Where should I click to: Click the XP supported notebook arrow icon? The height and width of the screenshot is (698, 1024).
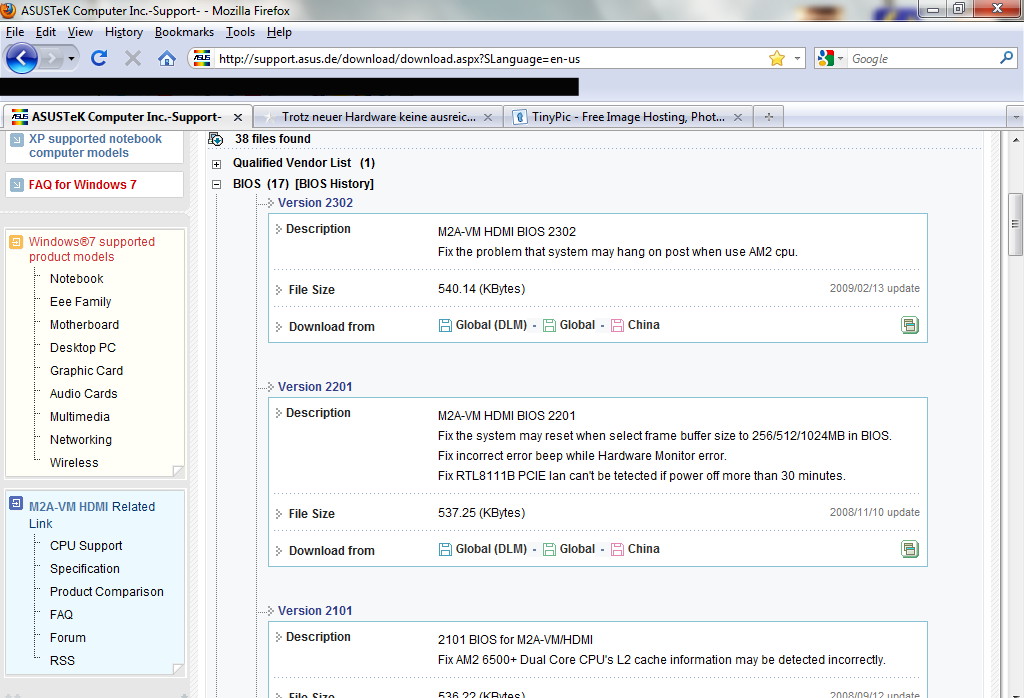click(17, 140)
